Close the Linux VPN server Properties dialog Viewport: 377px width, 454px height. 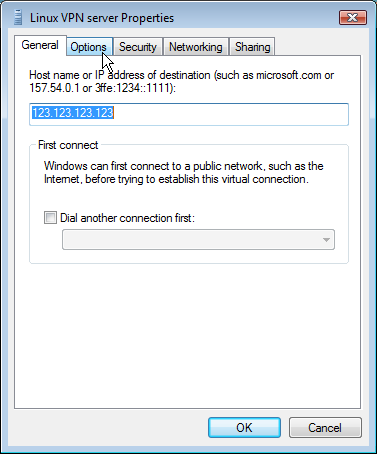(x=353, y=17)
